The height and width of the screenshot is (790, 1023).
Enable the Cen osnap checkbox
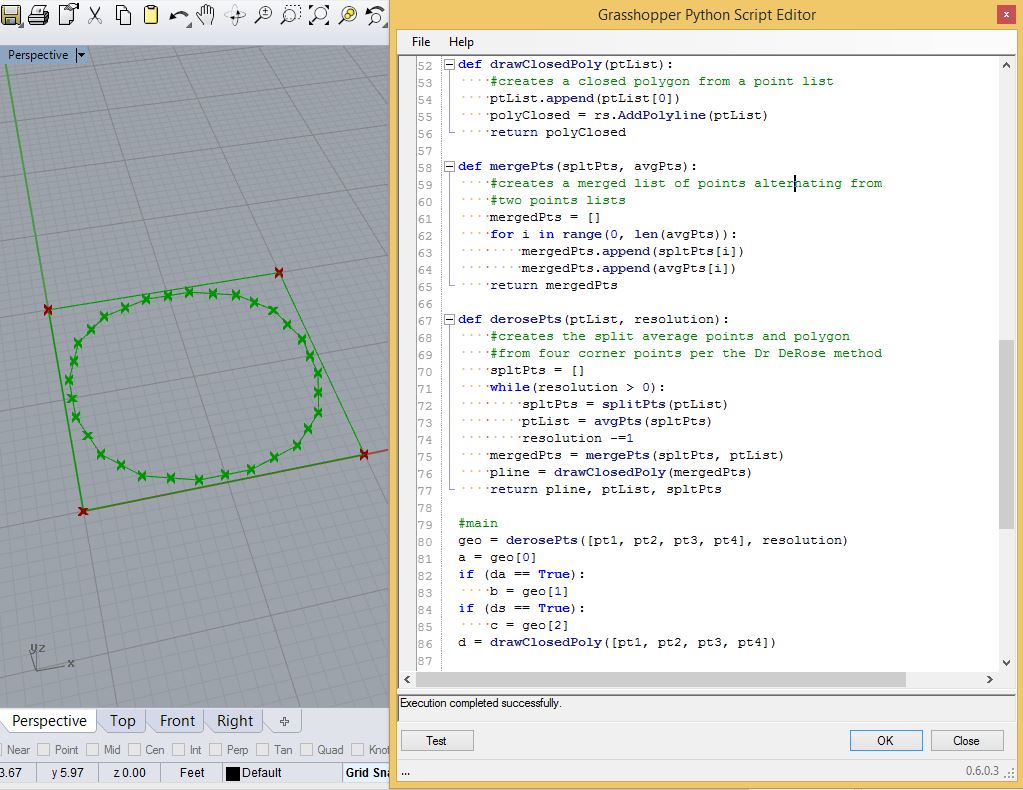[x=134, y=750]
